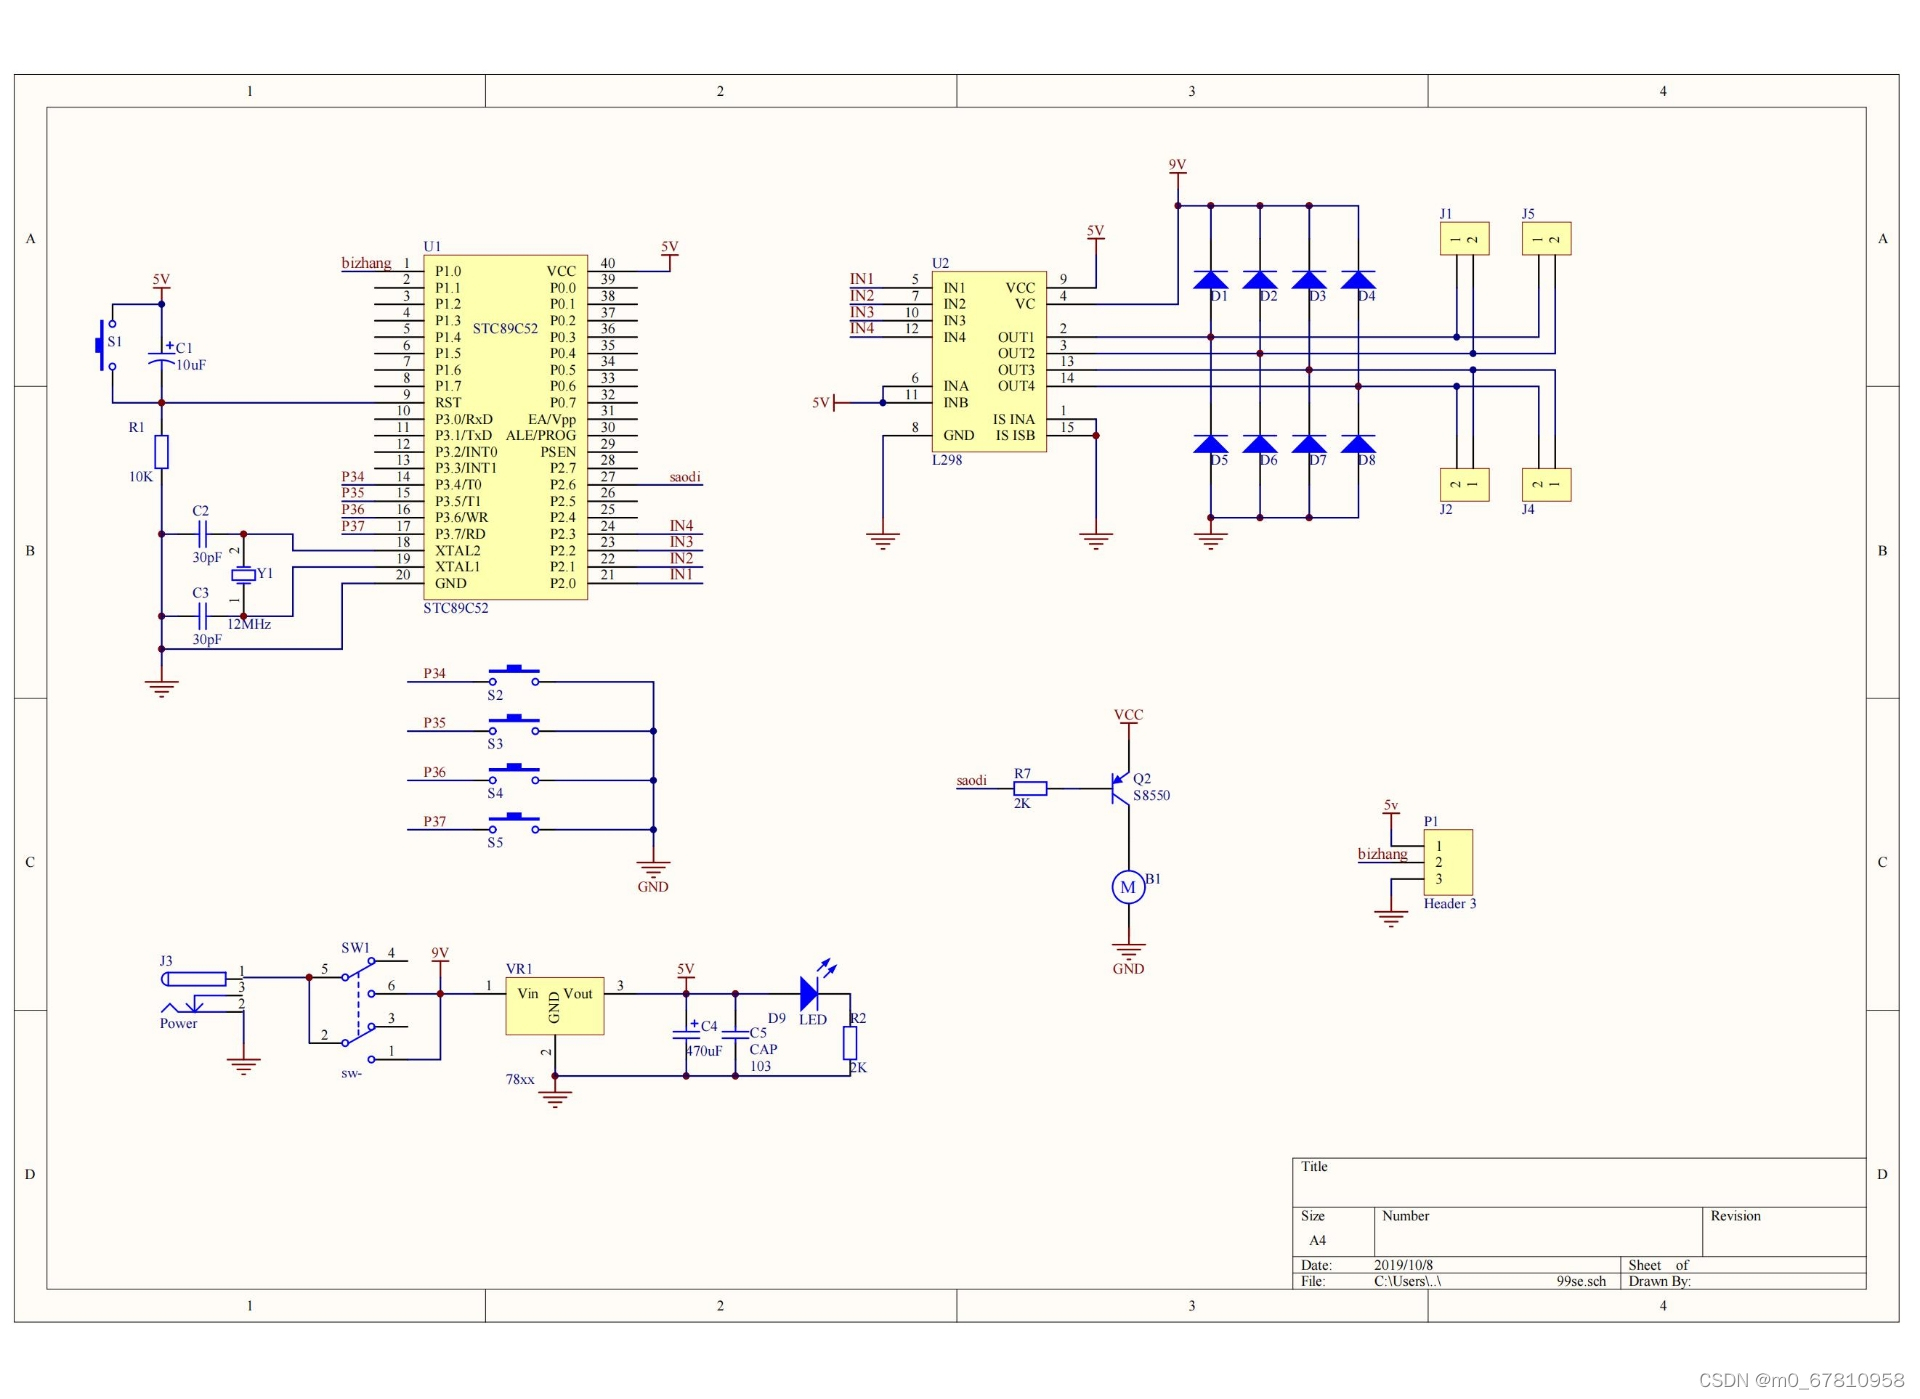Select the L298 motor driver U2
Image resolution: width=1920 pixels, height=1399 pixels.
click(x=988, y=361)
